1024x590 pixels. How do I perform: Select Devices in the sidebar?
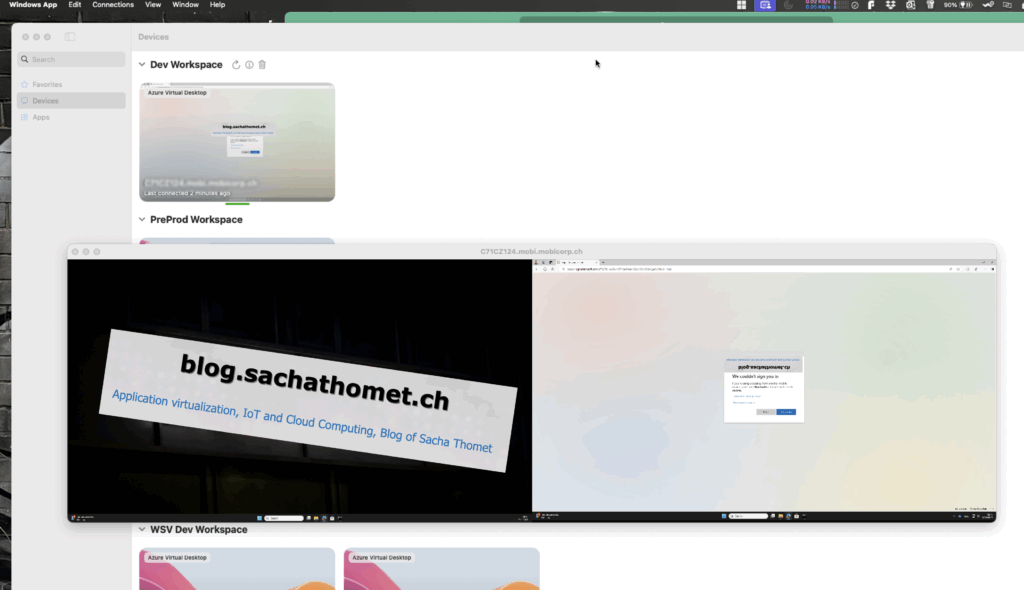45,101
